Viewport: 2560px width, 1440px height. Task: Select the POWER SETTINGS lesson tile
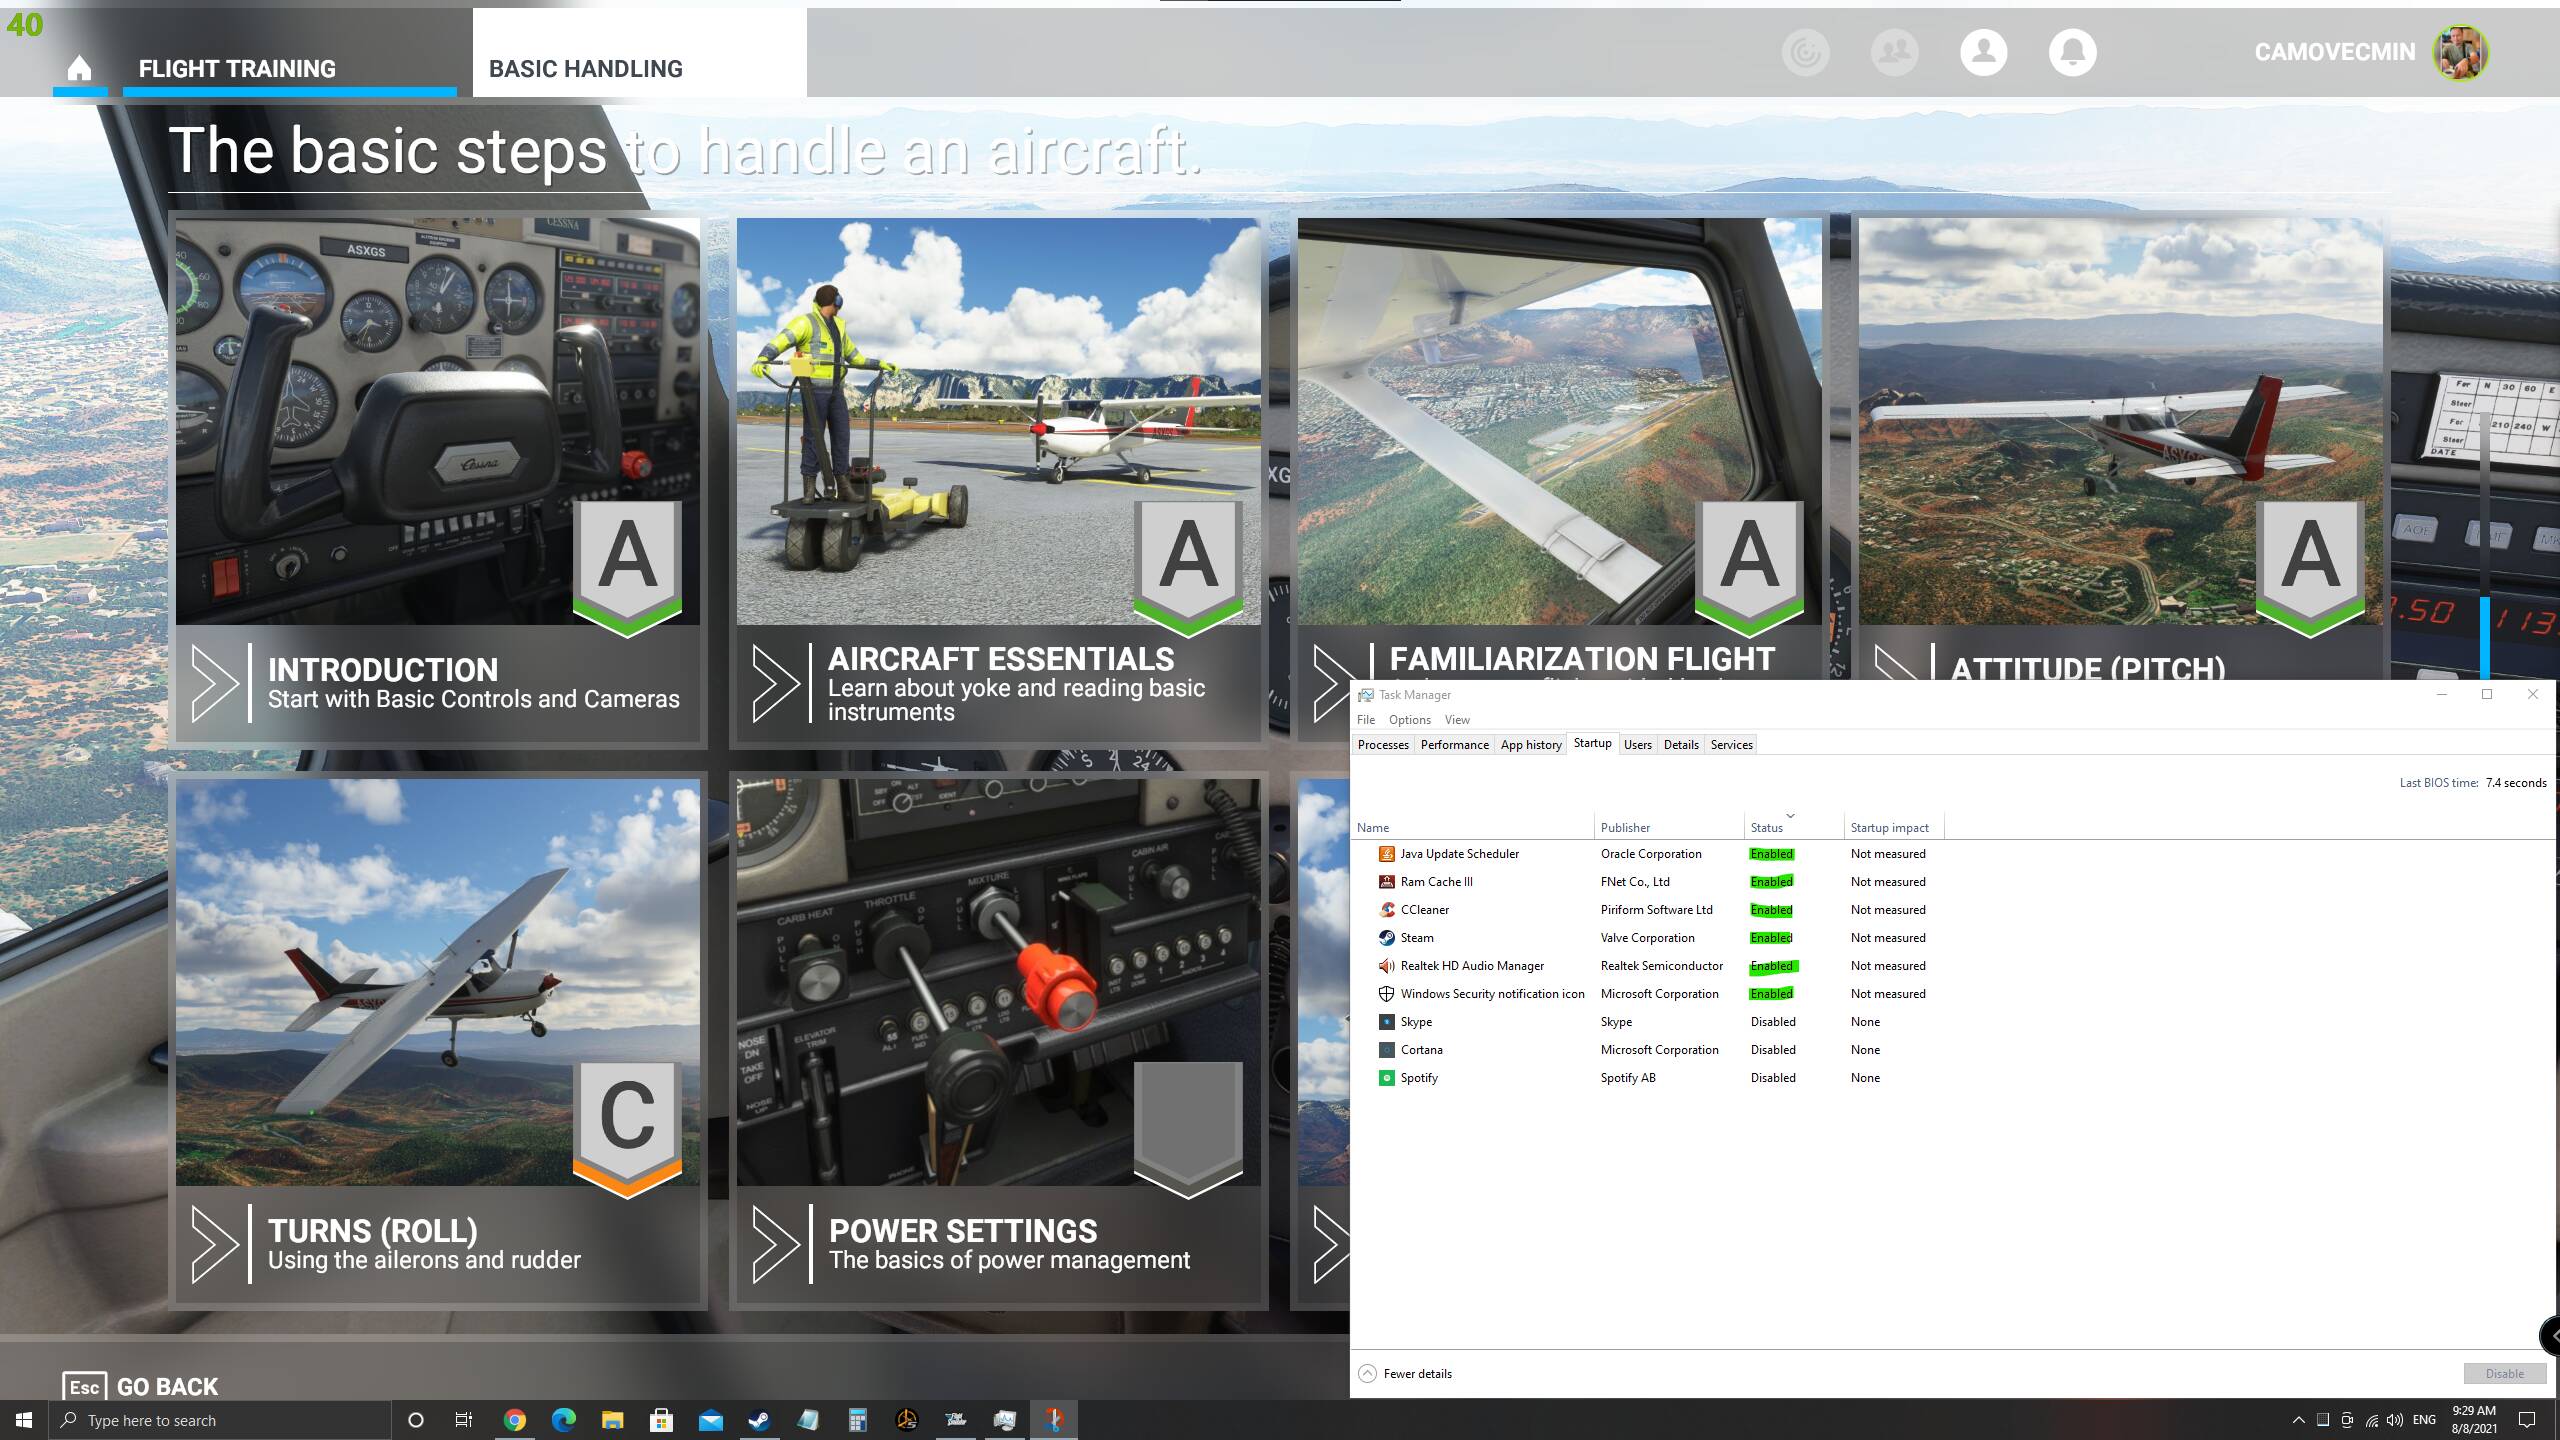[998, 1040]
